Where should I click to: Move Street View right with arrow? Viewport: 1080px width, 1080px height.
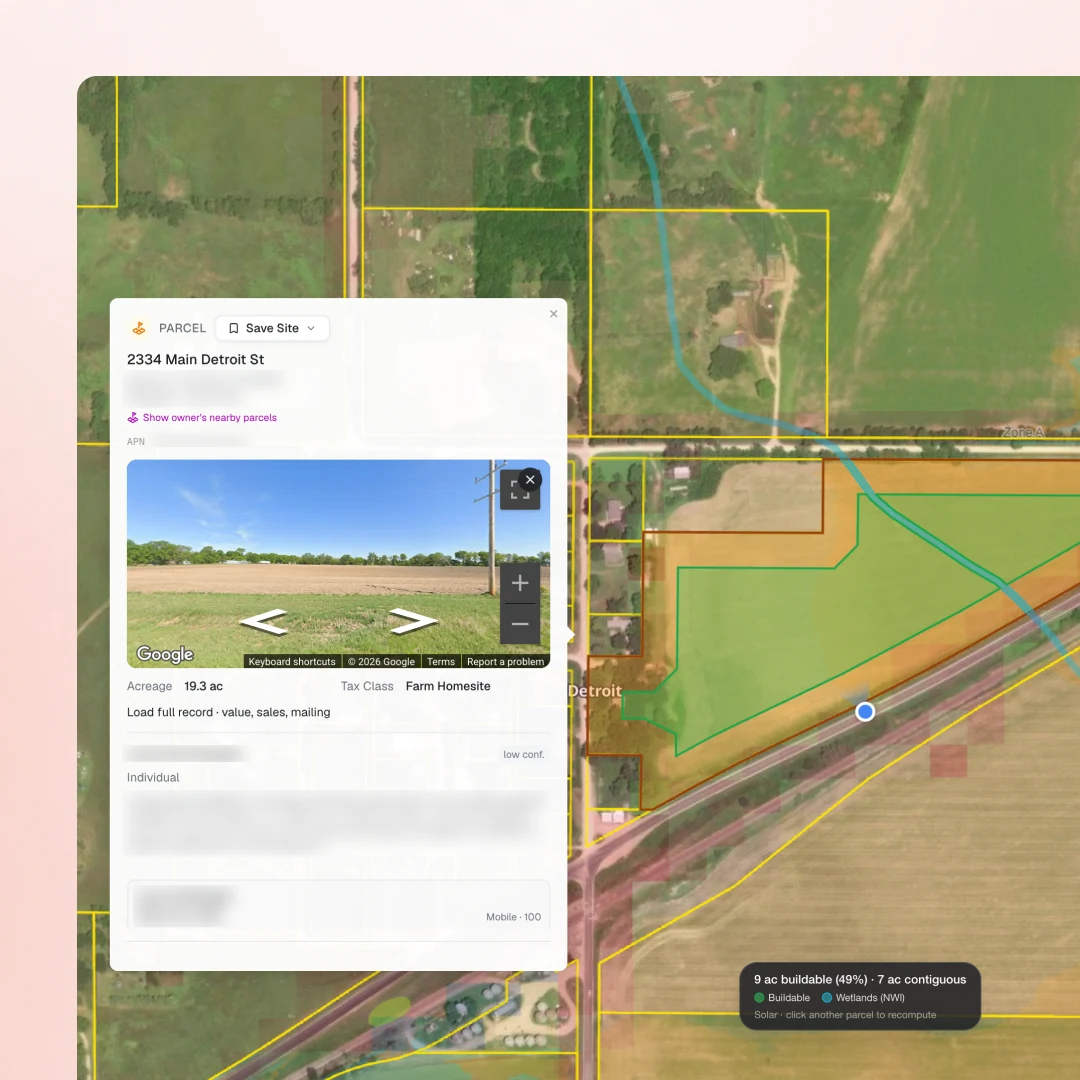(x=413, y=621)
